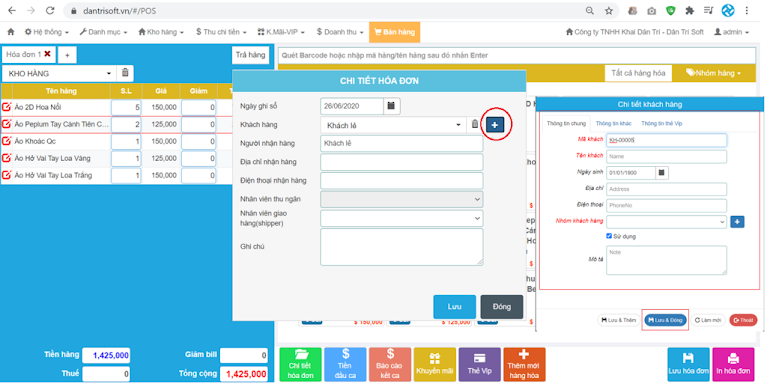
Task: Close Hóa đơn 1 tab with red X
Action: (x=47, y=54)
